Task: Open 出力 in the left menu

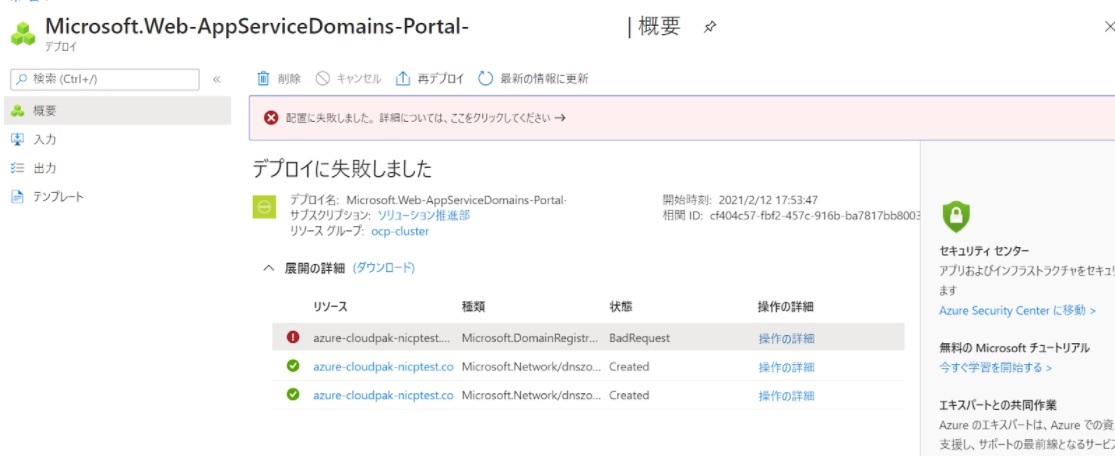Action: point(45,168)
